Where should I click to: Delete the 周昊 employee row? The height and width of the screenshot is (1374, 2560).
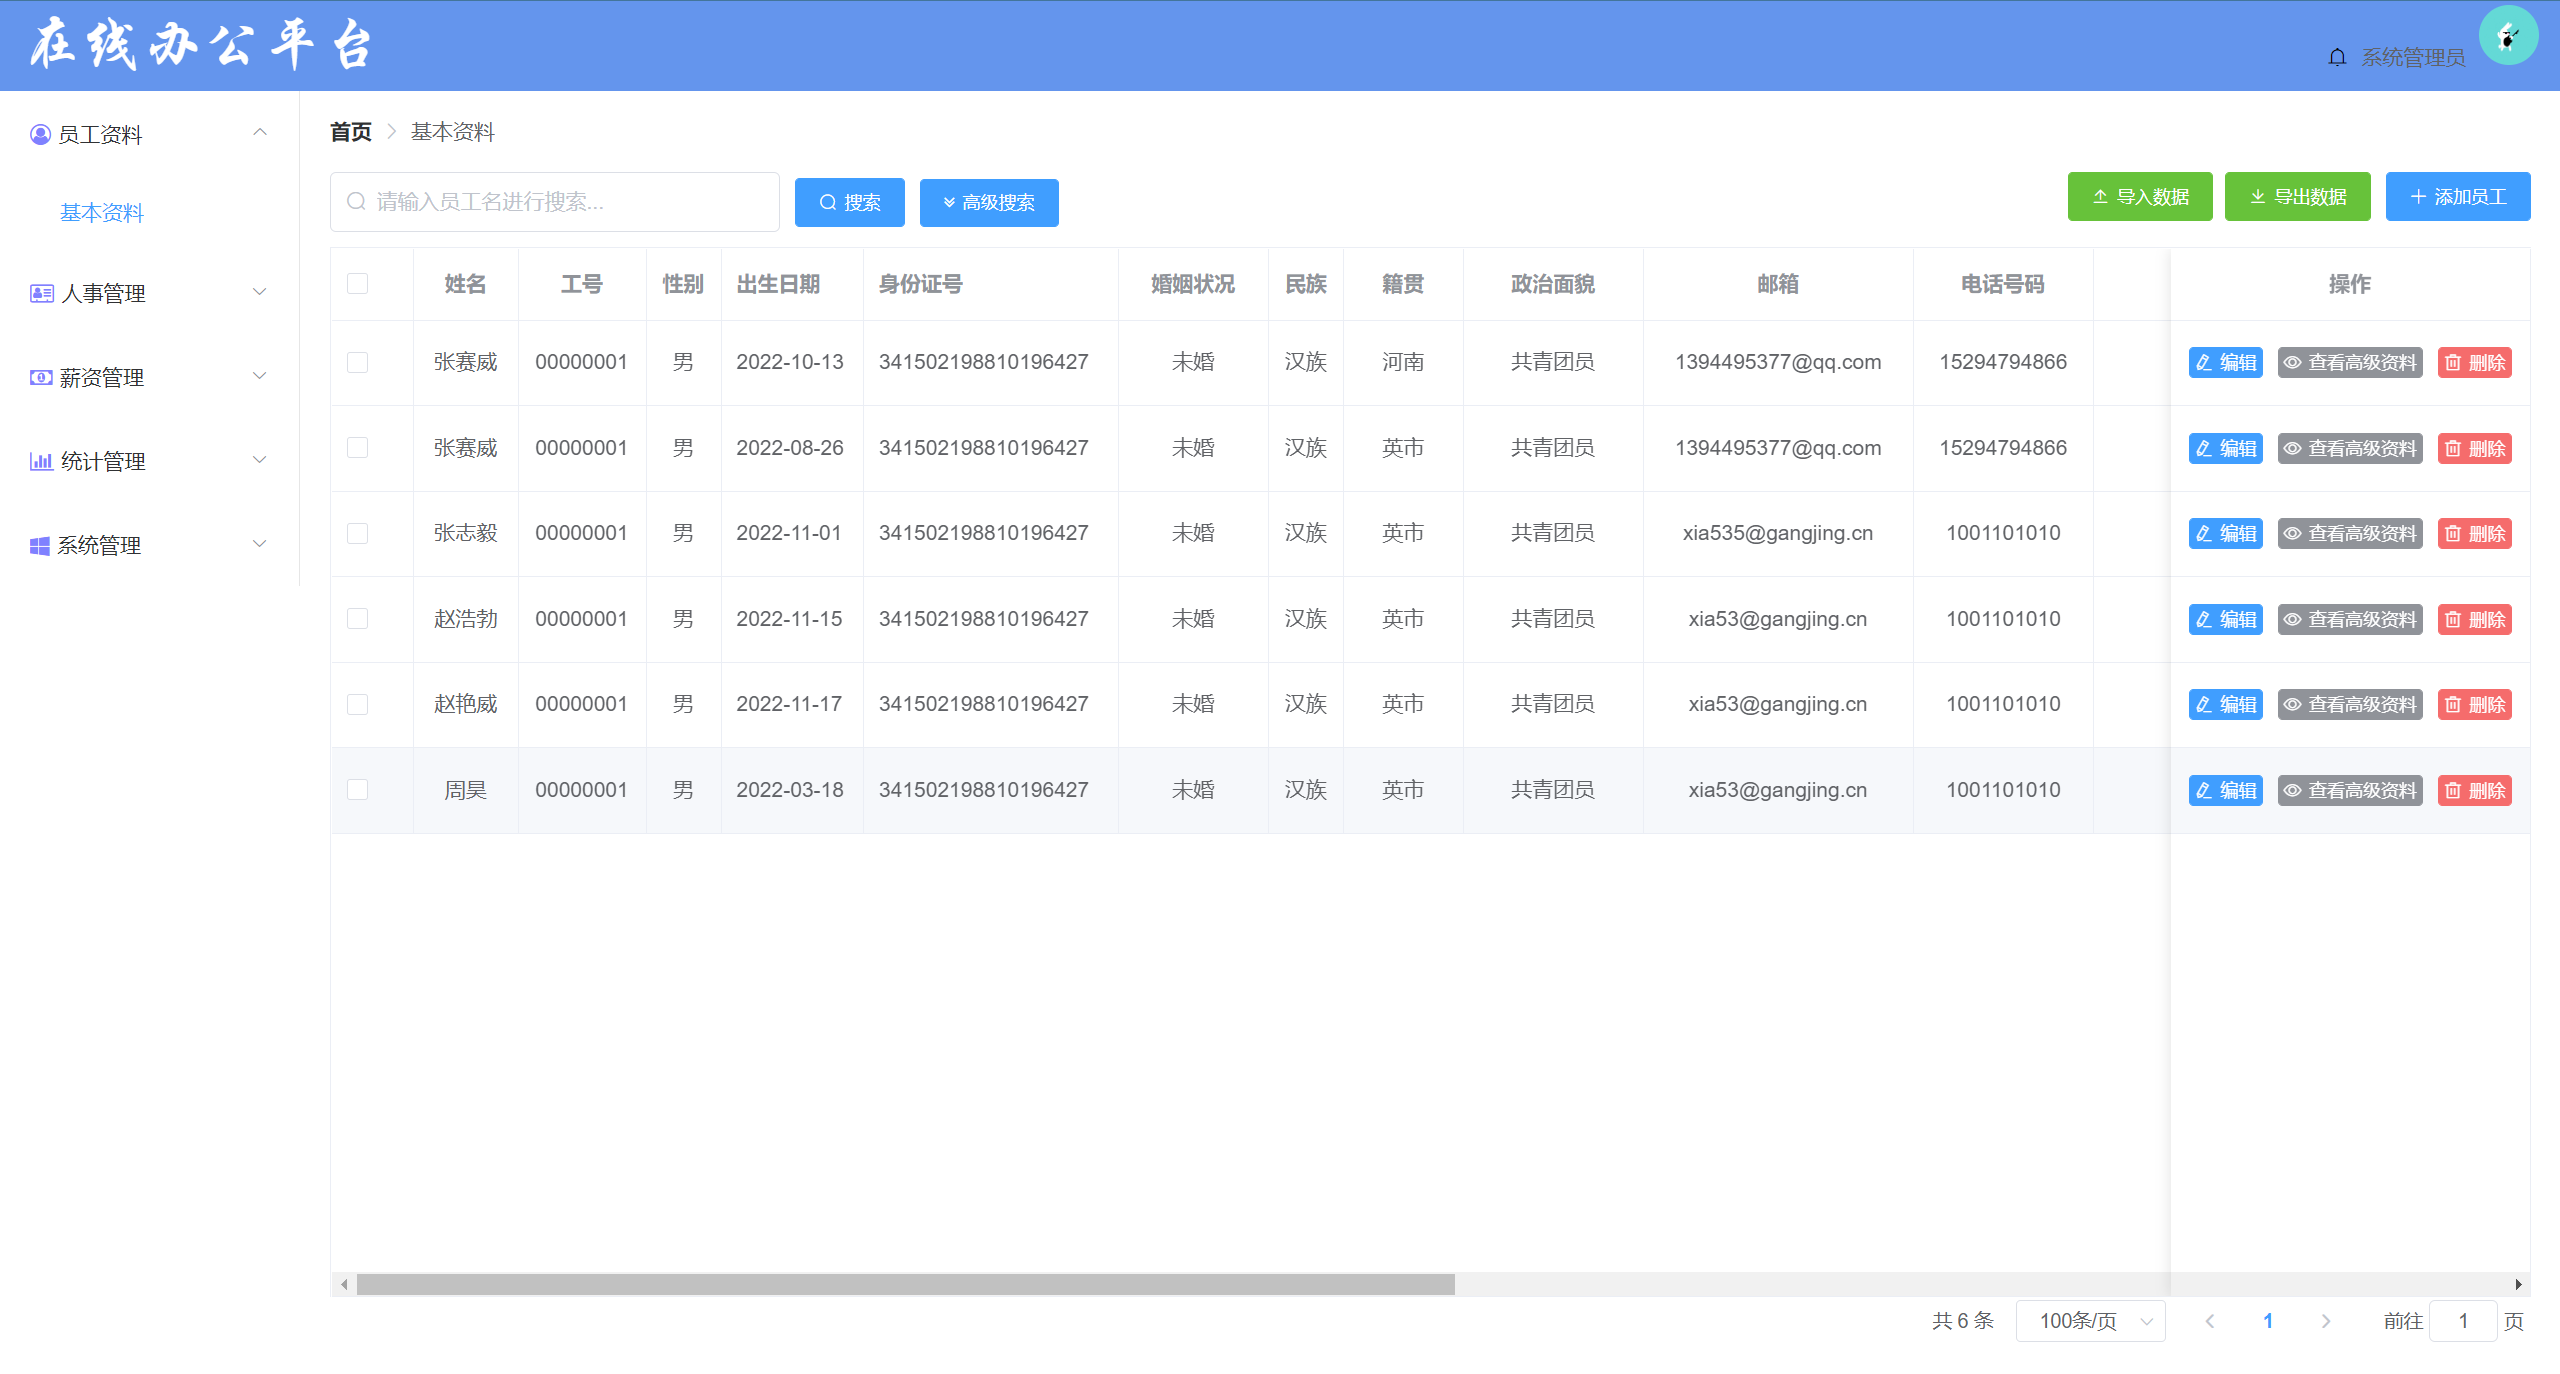coord(2474,790)
